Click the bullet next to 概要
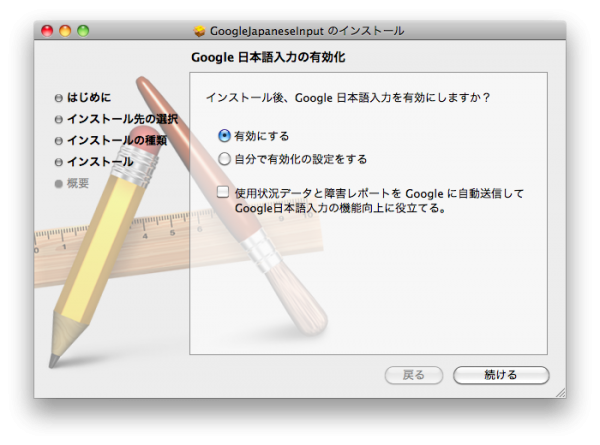This screenshot has height=445, width=600. click(x=59, y=184)
